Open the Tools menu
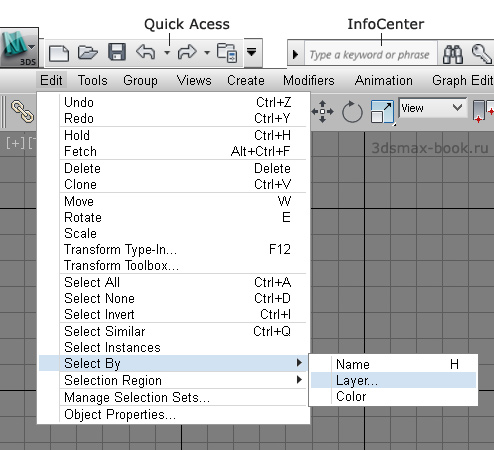 pyautogui.click(x=93, y=80)
